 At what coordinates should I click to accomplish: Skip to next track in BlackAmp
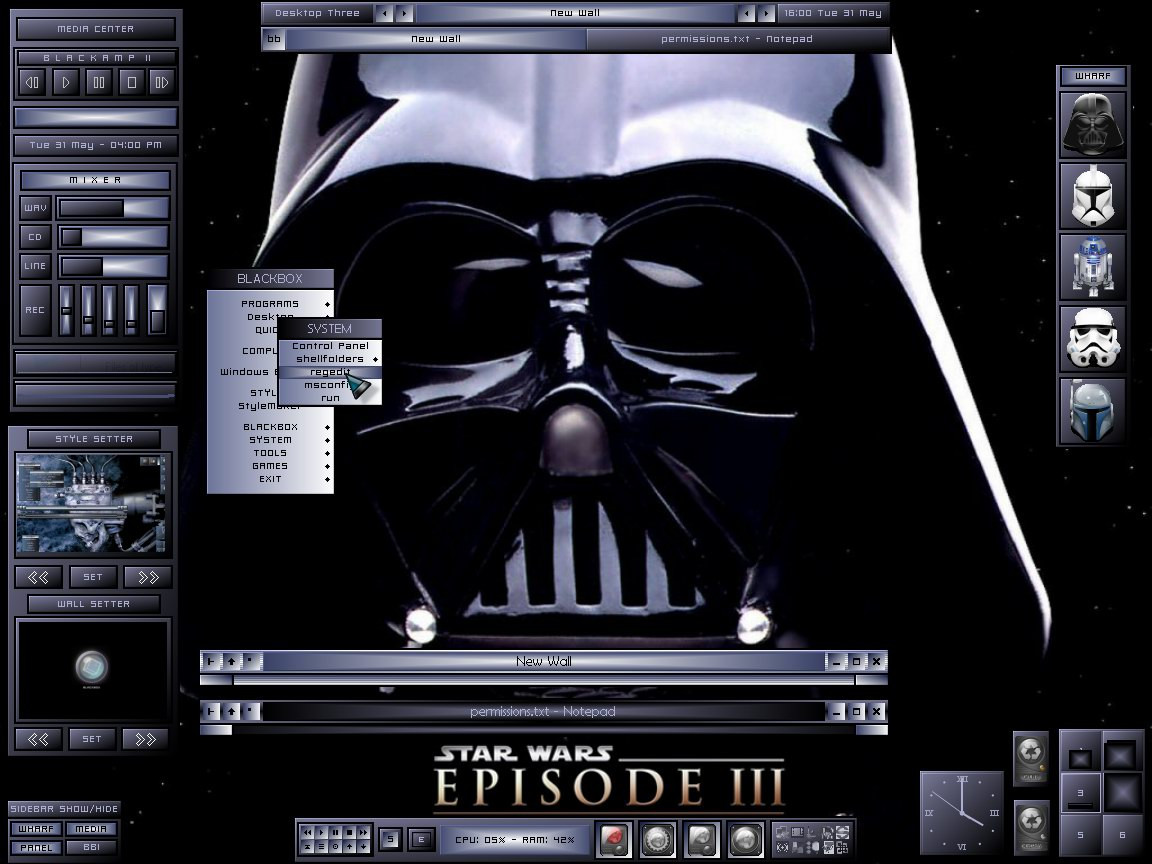[162, 82]
